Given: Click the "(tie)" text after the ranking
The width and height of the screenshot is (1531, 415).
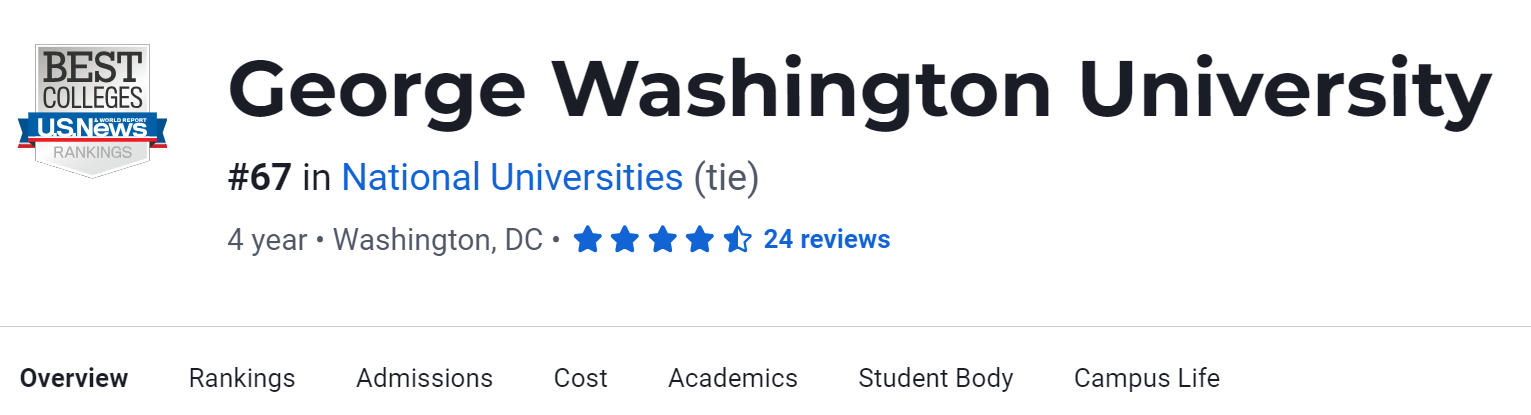Looking at the screenshot, I should [x=726, y=178].
